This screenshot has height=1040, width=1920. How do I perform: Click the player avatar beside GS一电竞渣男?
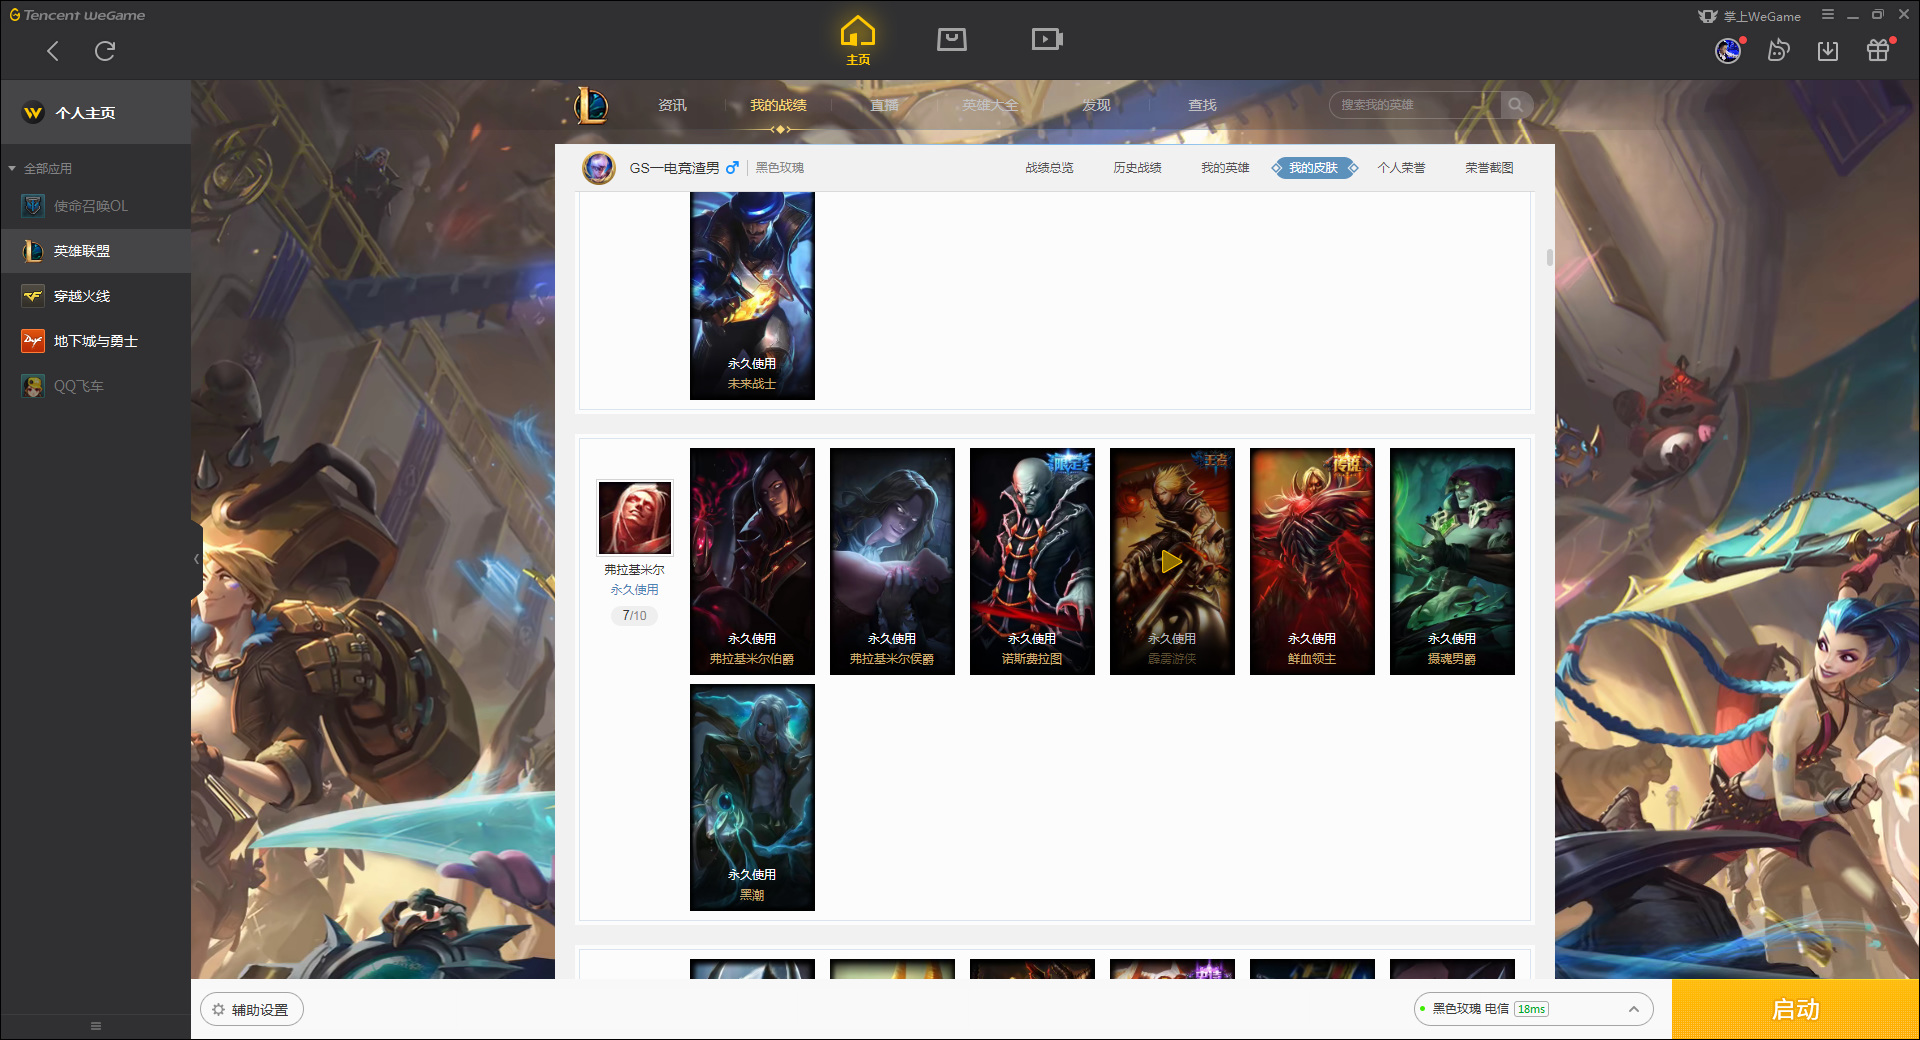click(x=599, y=167)
